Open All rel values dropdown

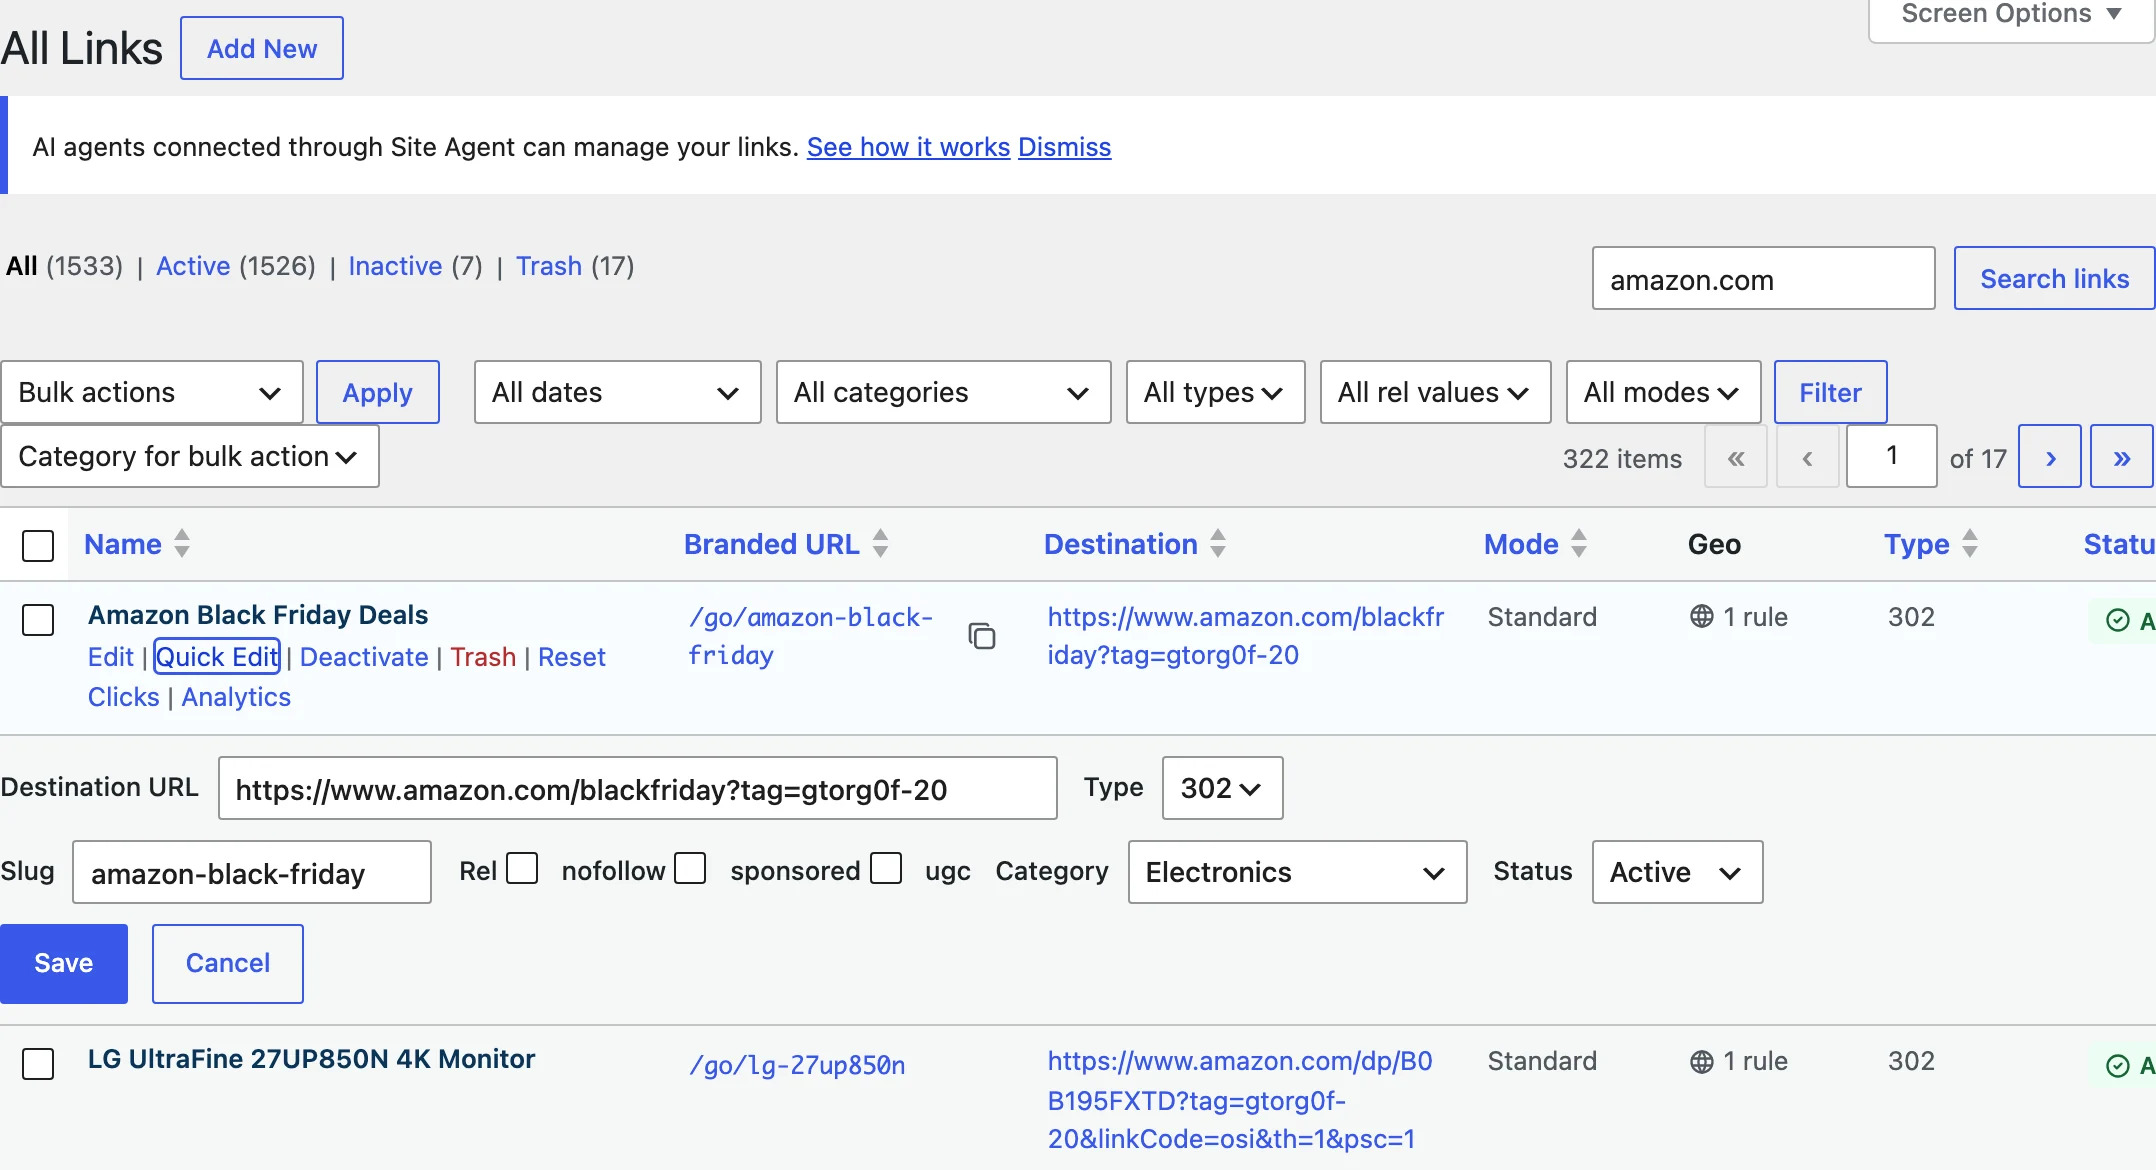[1436, 392]
